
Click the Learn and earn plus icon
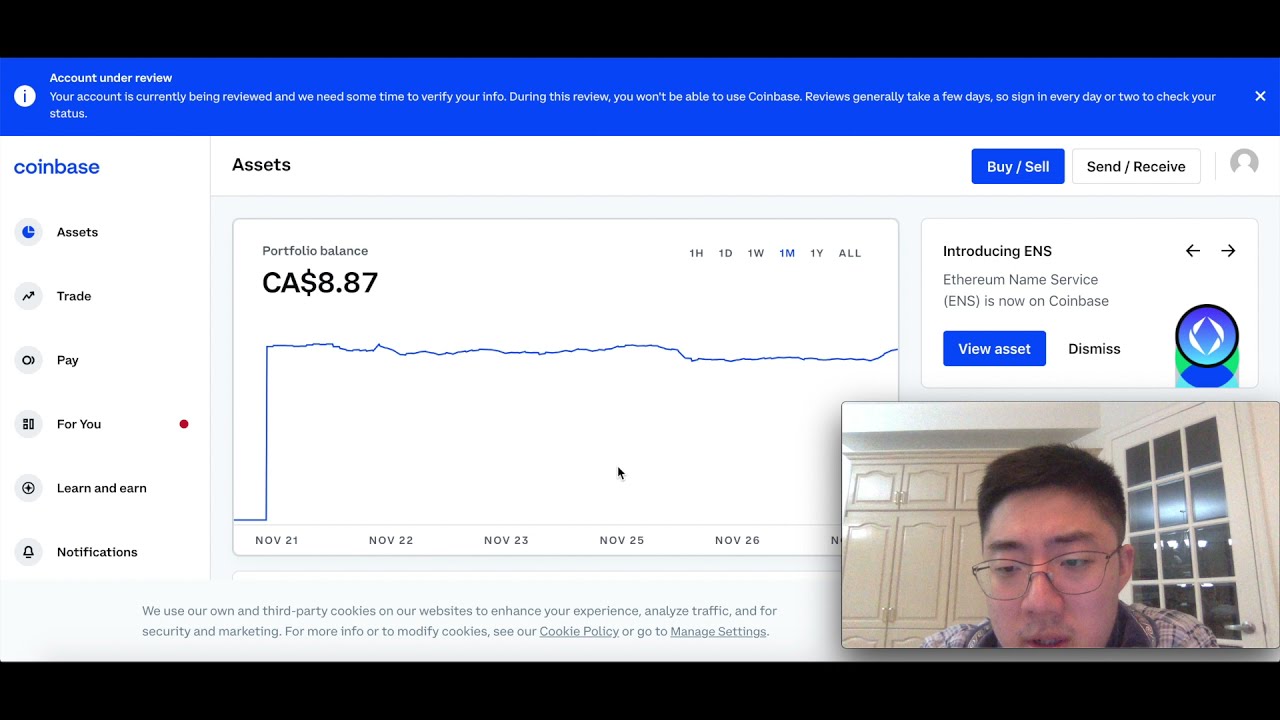(x=28, y=488)
